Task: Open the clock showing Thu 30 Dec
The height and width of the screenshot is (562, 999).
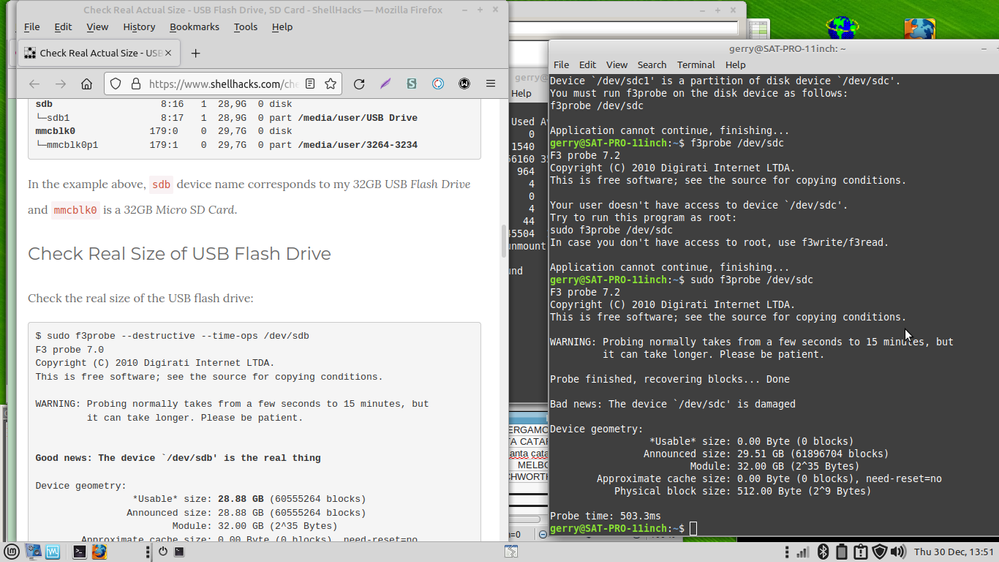Action: (952, 551)
